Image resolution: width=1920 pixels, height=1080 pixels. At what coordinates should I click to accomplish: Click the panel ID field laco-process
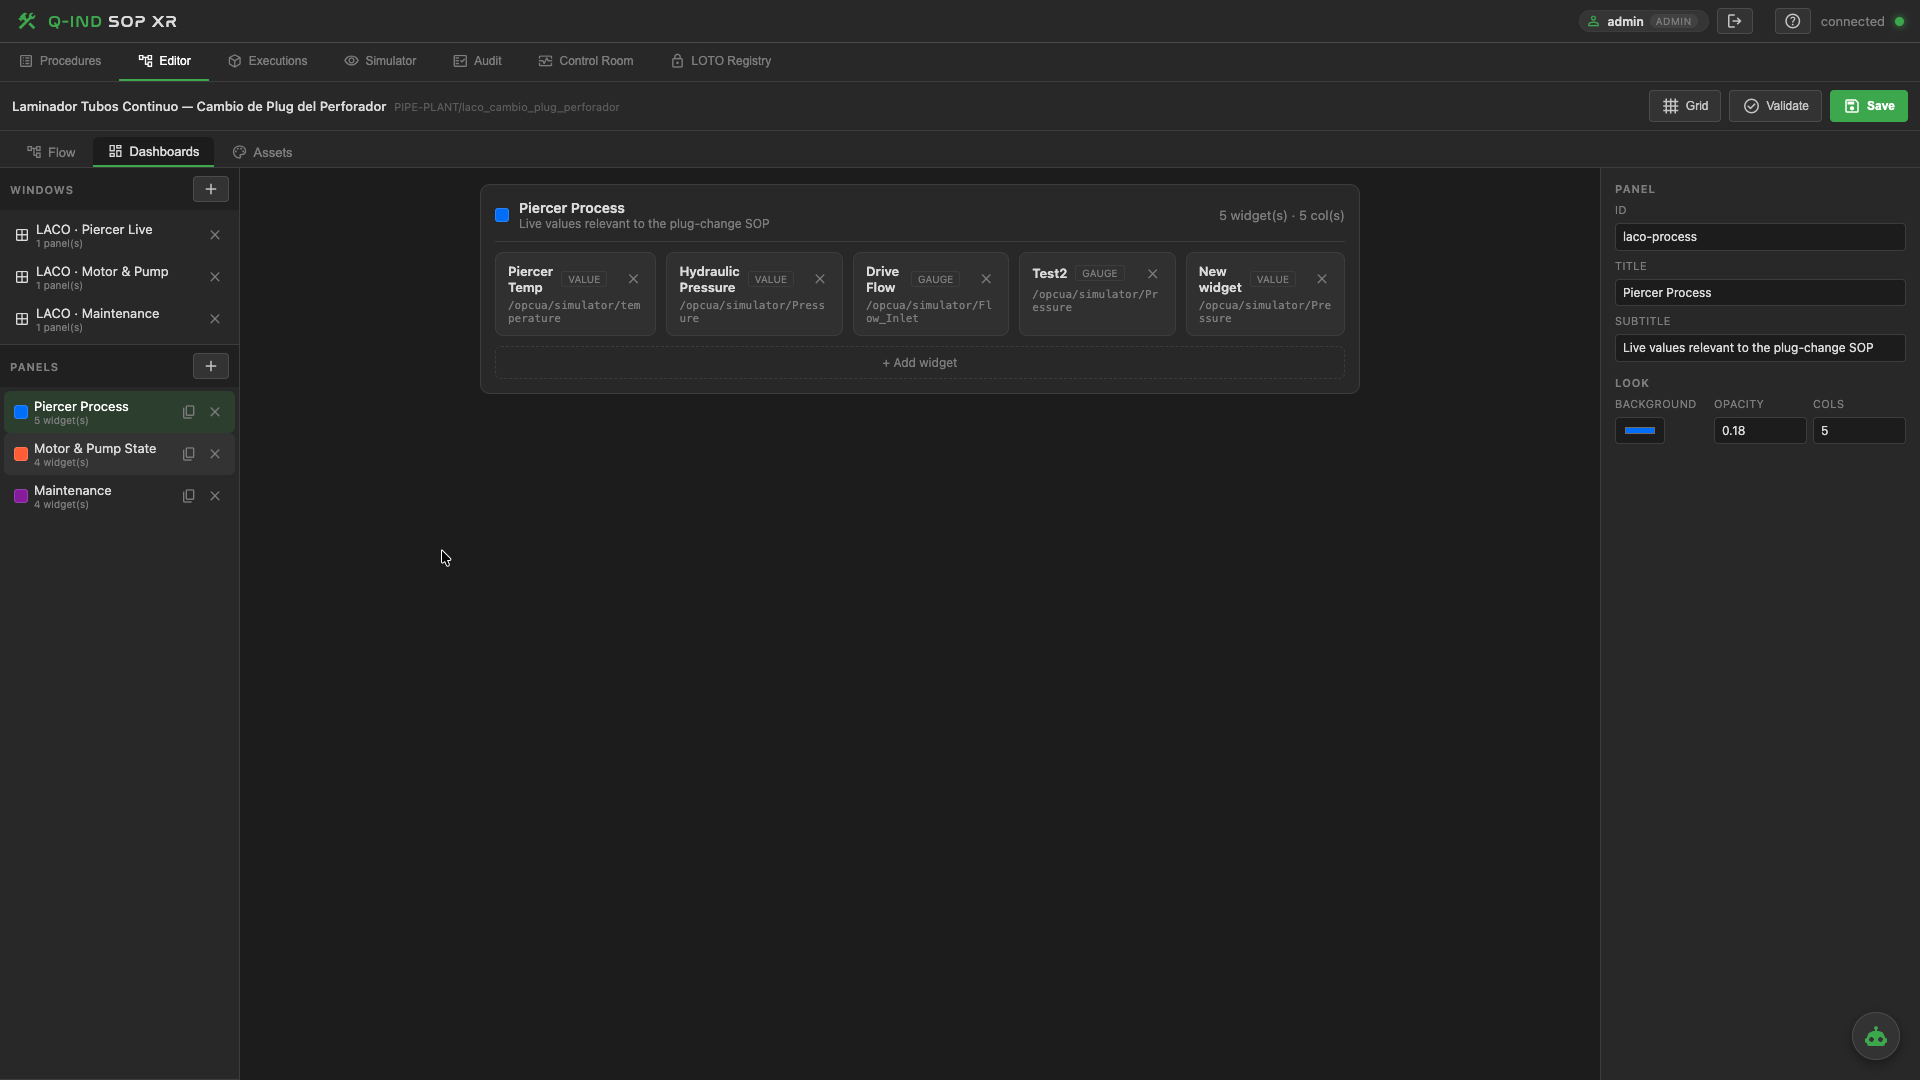1760,237
